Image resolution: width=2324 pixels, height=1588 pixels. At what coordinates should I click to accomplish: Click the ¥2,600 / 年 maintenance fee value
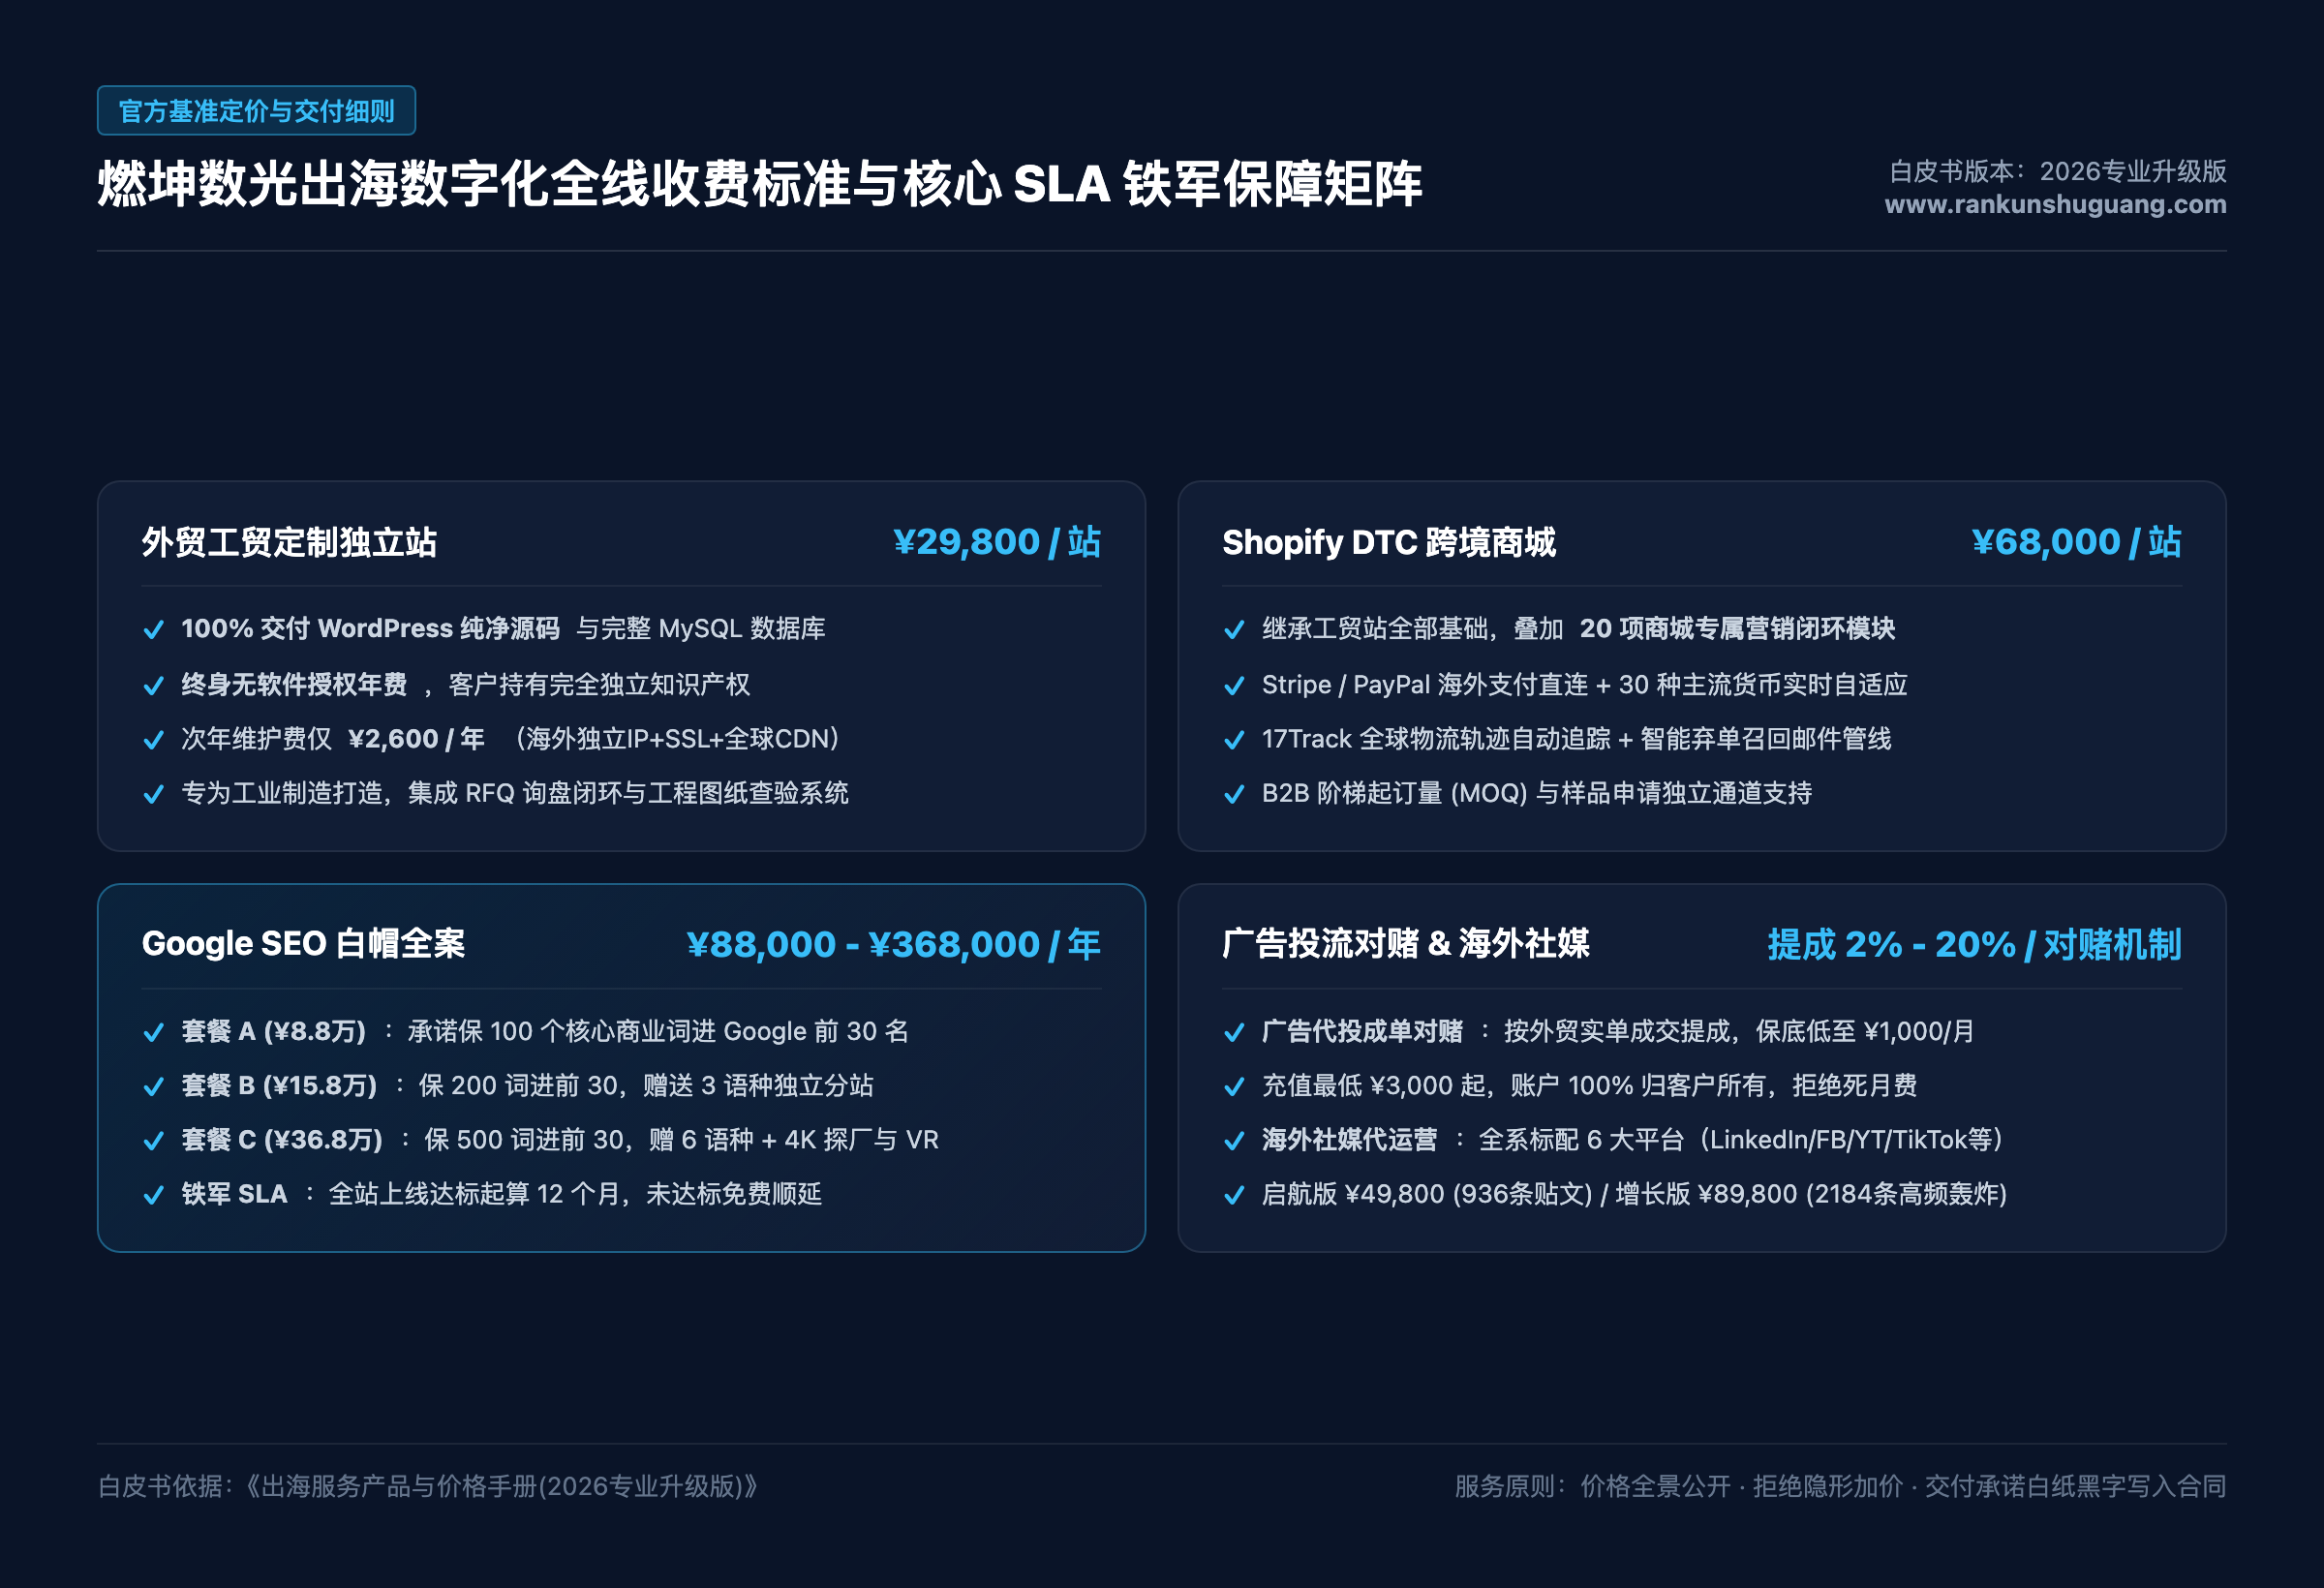click(416, 739)
